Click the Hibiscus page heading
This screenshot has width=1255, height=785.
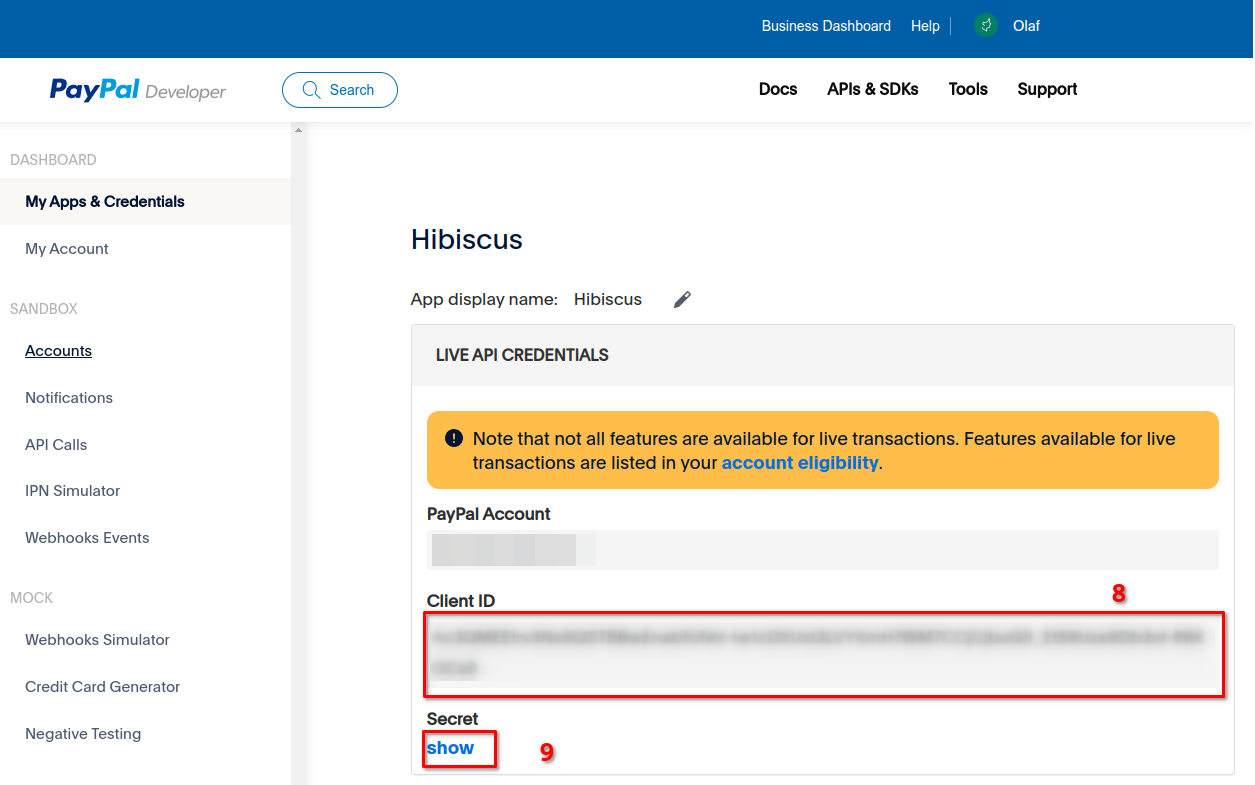(x=467, y=240)
